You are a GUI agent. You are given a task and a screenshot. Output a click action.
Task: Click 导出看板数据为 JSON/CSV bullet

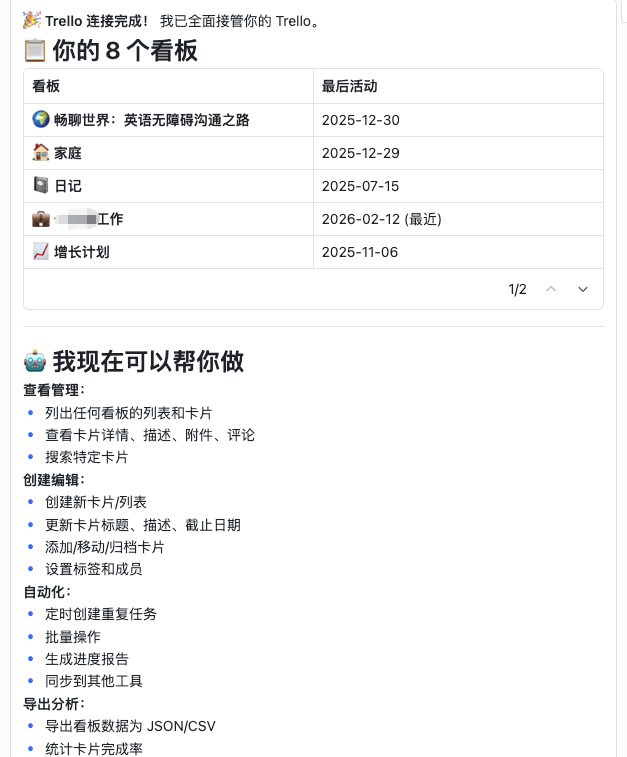coord(130,727)
